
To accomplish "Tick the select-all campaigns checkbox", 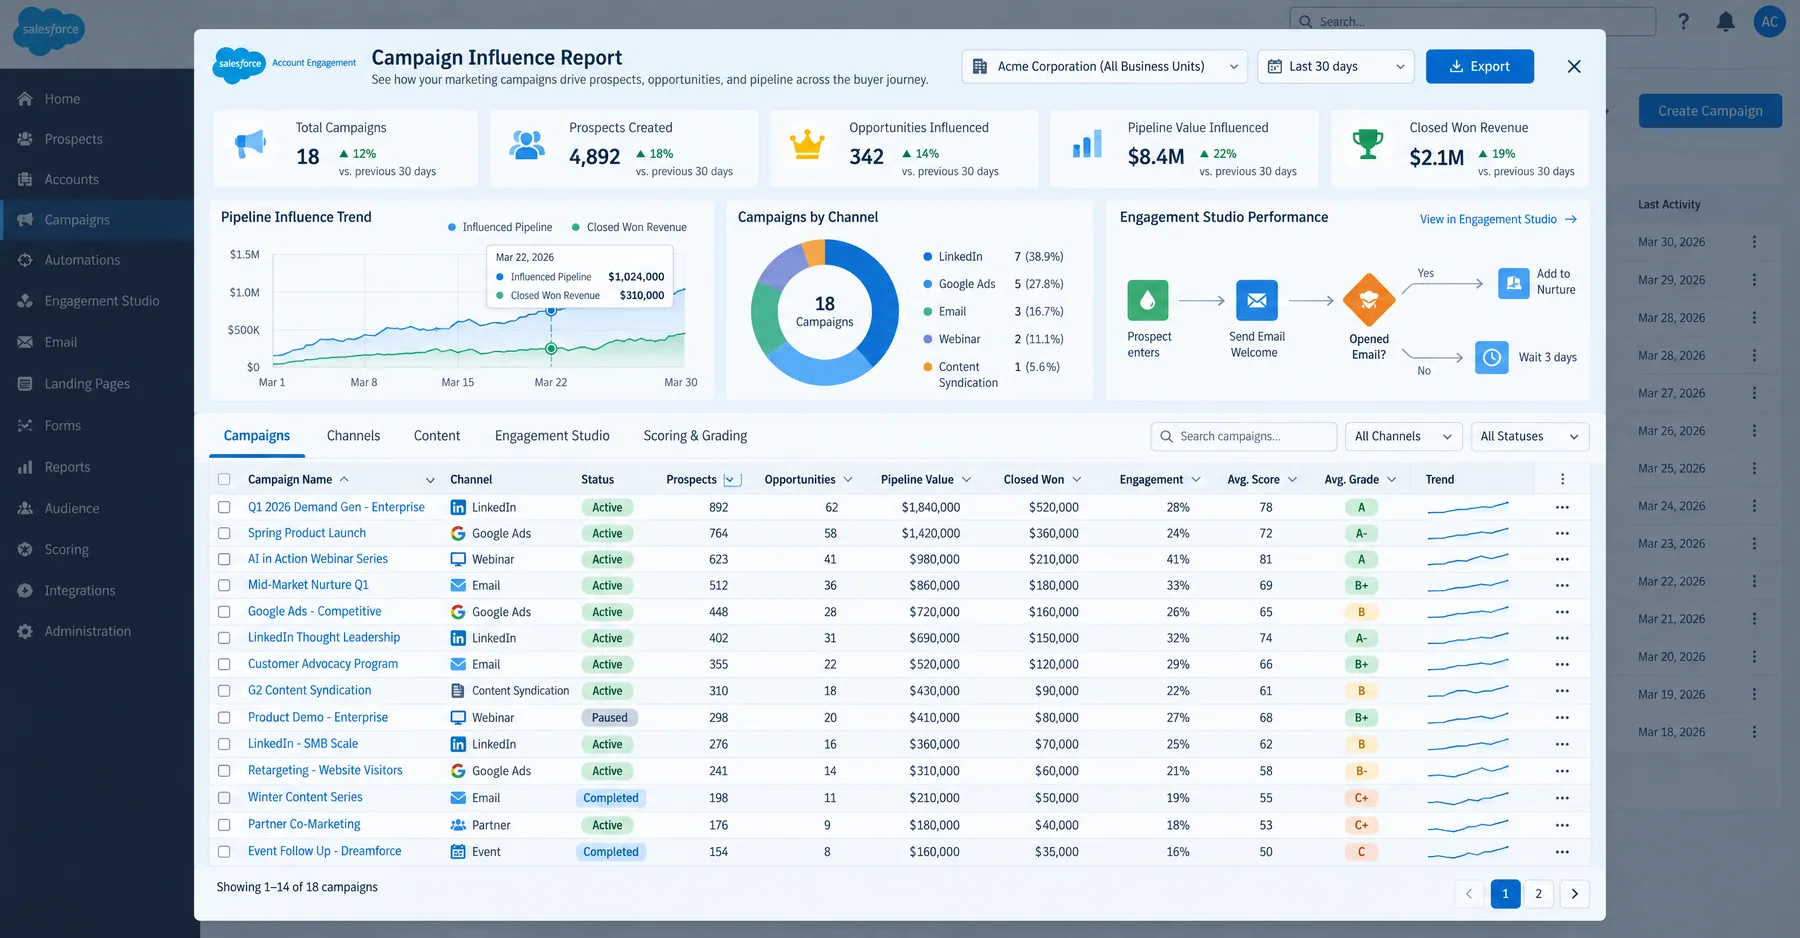I will click(x=224, y=480).
